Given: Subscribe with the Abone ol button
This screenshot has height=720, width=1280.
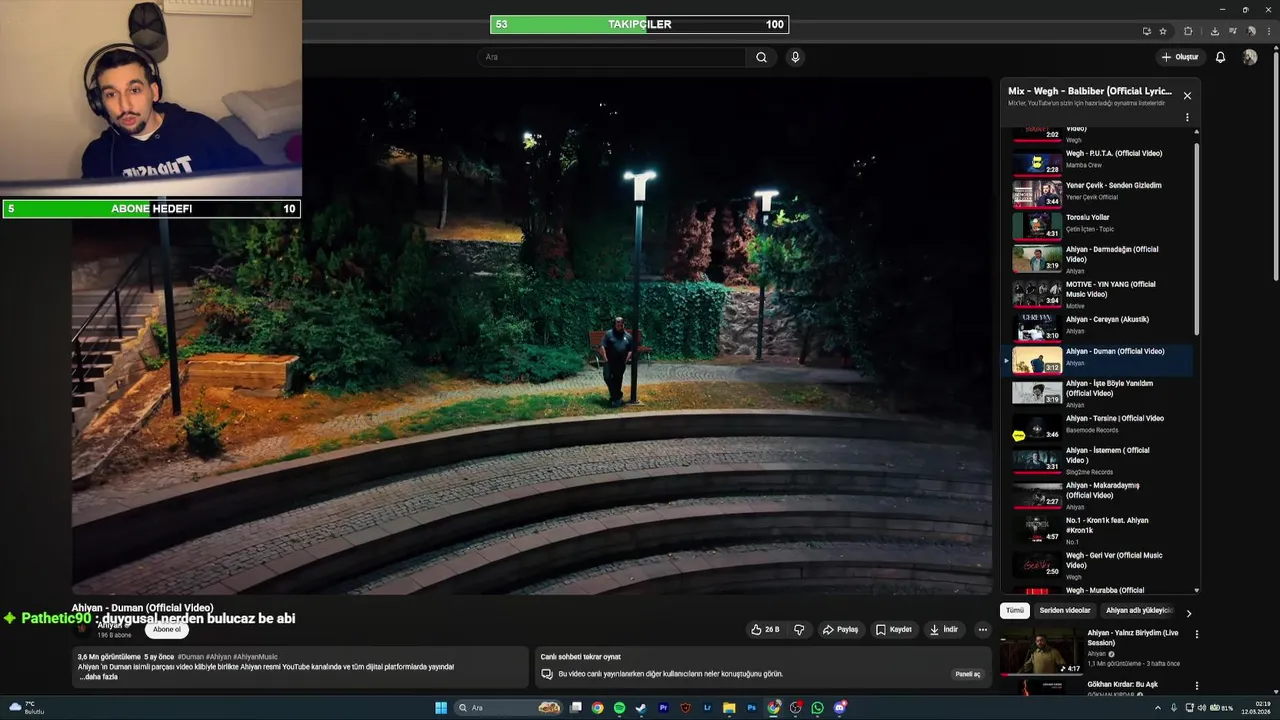Looking at the screenshot, I should click(x=167, y=629).
